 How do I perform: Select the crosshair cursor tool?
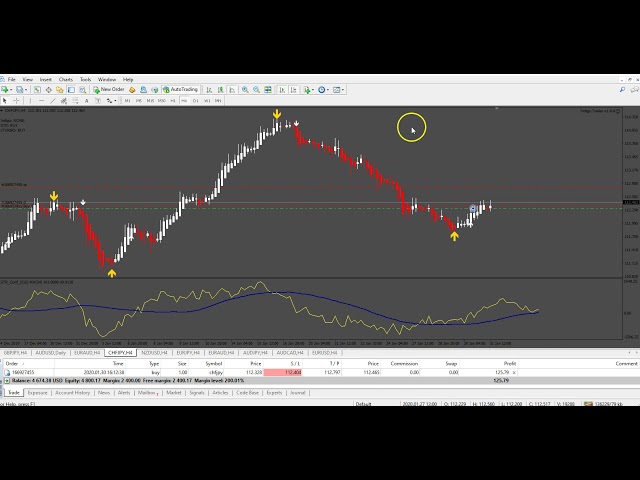(x=16, y=100)
